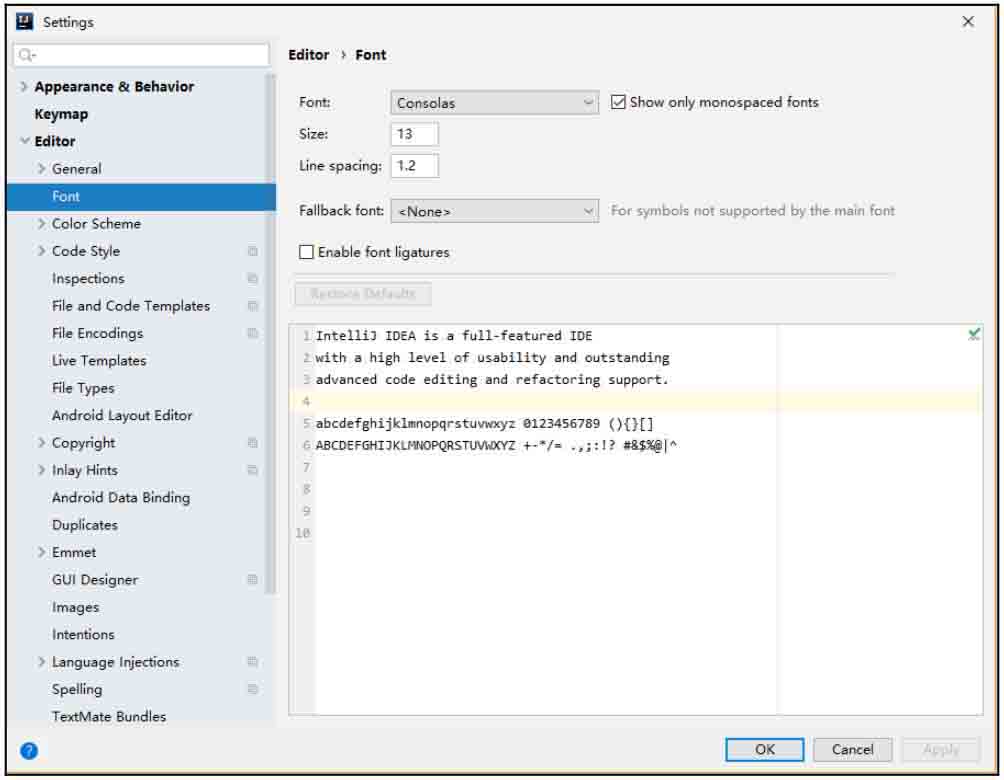Image resolution: width=1004 pixels, height=780 pixels.
Task: Click the help question mark icon
Action: (x=29, y=750)
